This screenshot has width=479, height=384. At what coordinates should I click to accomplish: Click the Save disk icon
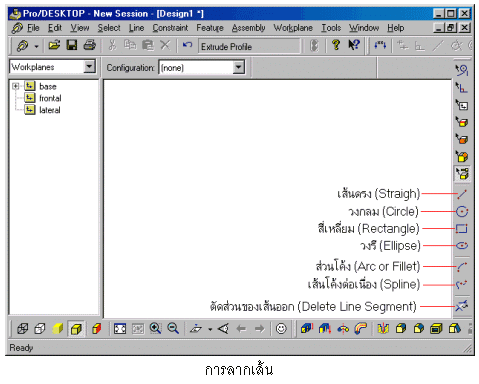coord(72,45)
